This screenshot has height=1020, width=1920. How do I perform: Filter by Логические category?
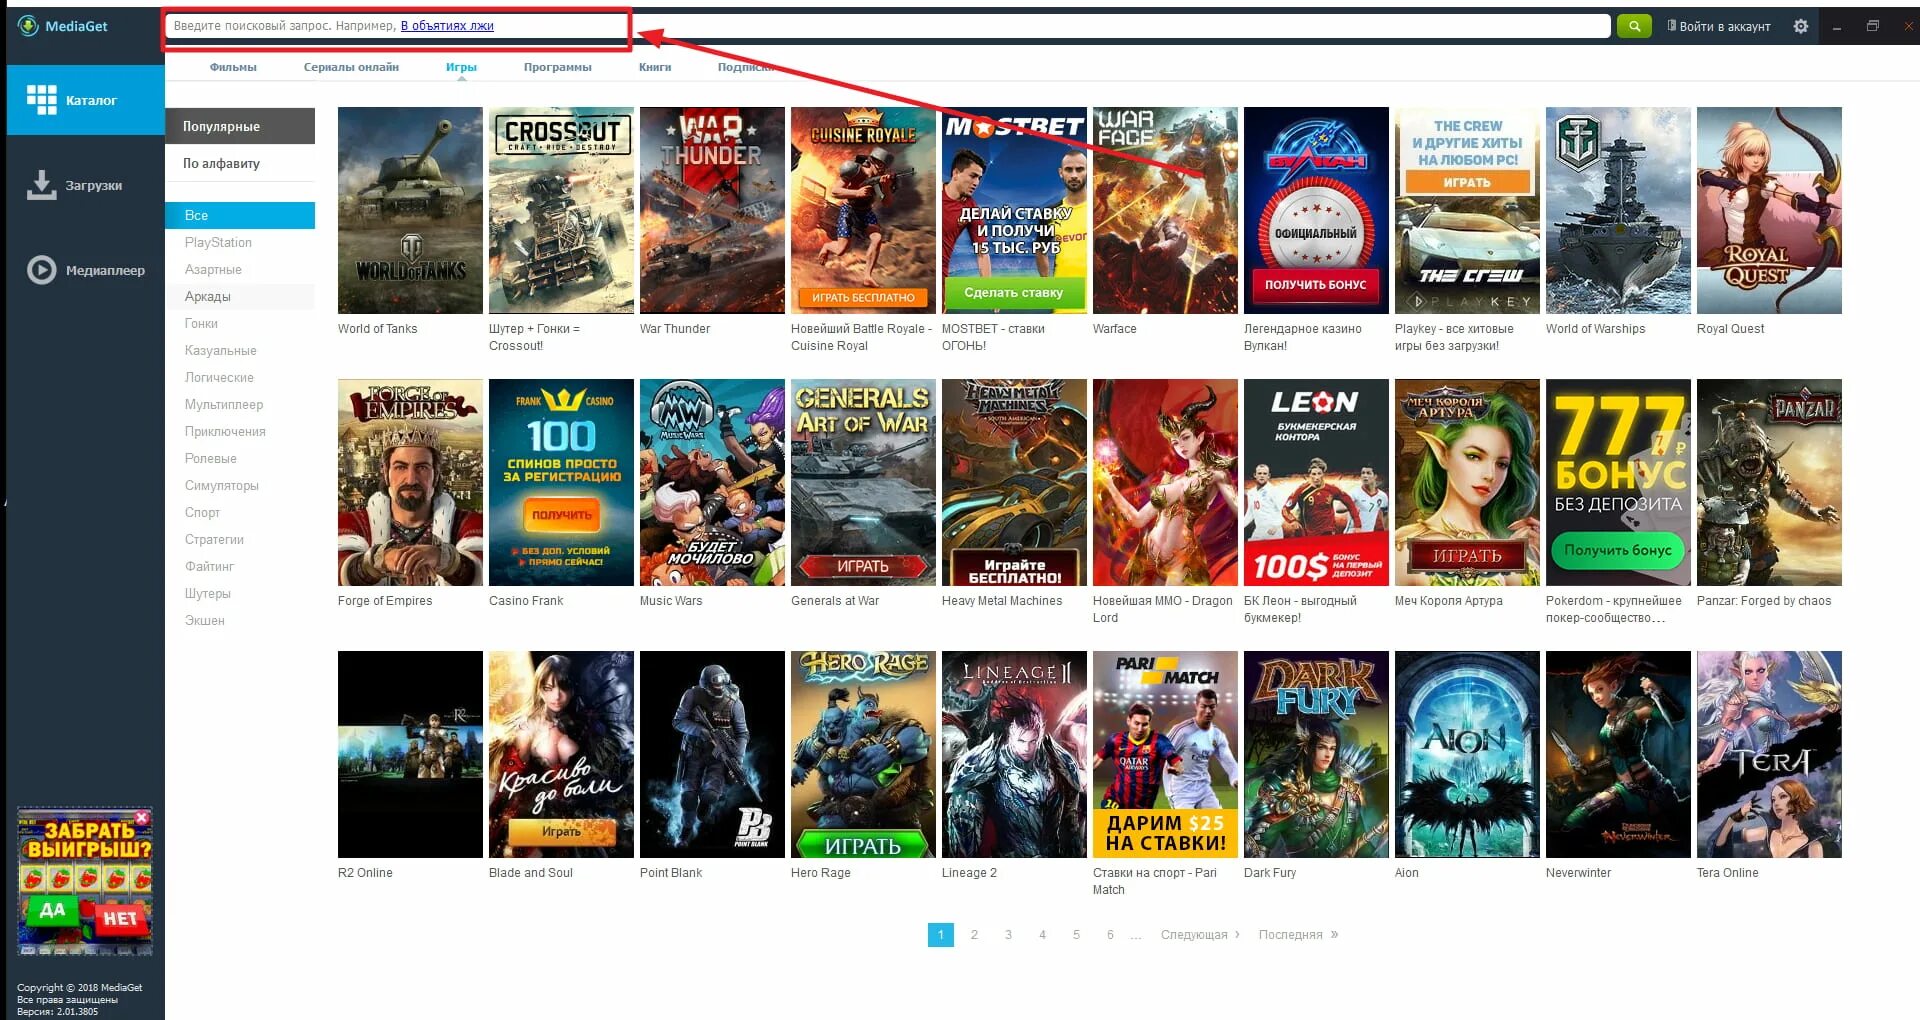[219, 377]
